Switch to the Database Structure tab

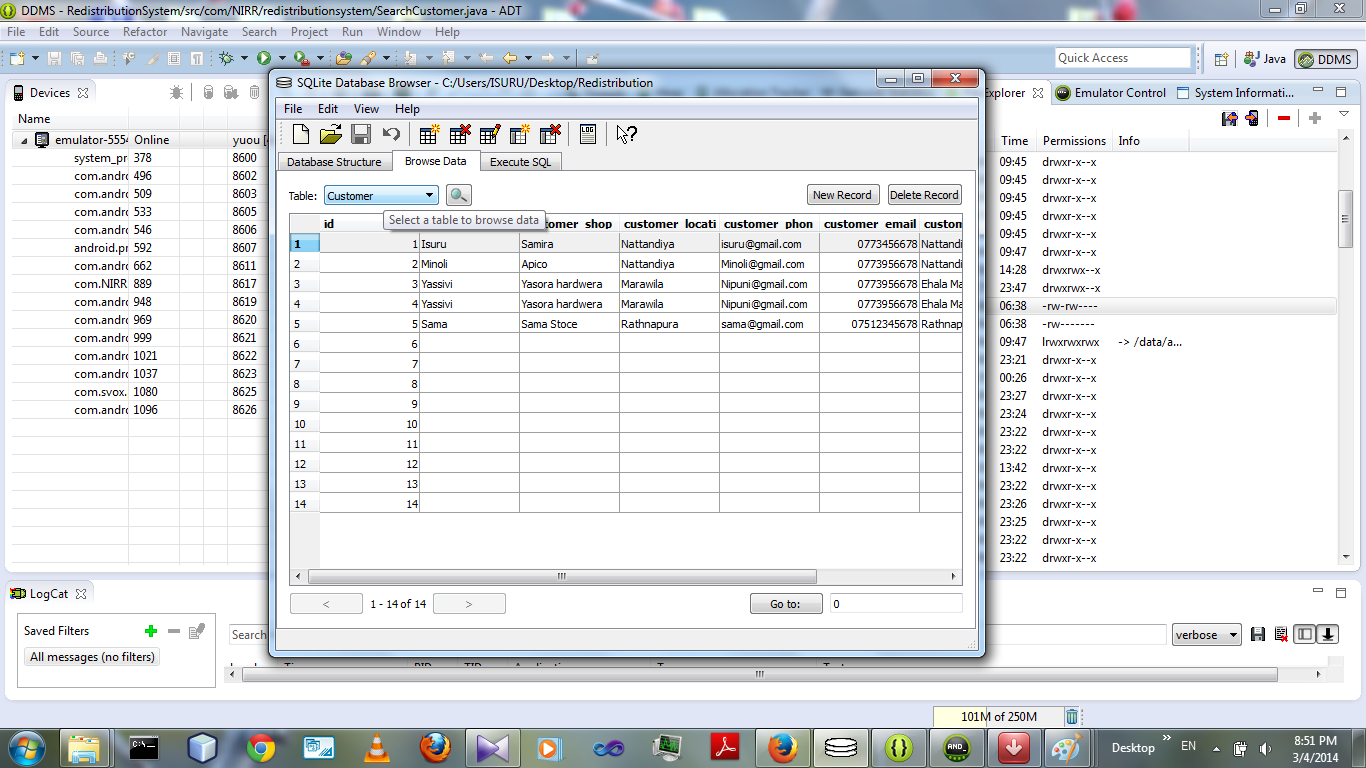tap(334, 162)
